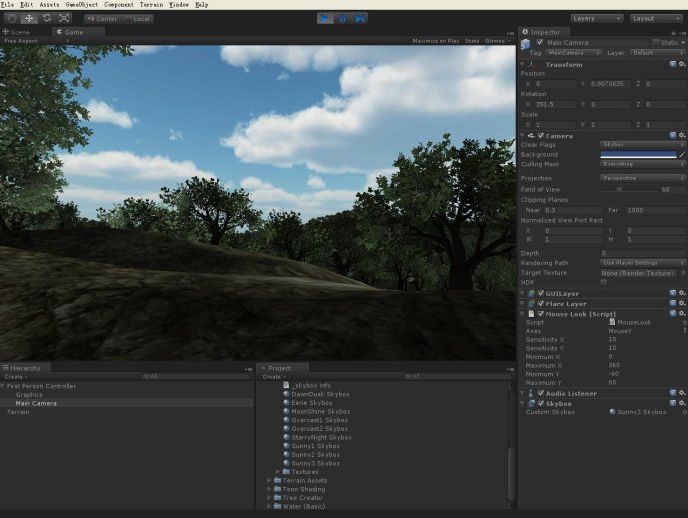Expand the Terrain Assets folder
The width and height of the screenshot is (688, 518).
tap(270, 480)
